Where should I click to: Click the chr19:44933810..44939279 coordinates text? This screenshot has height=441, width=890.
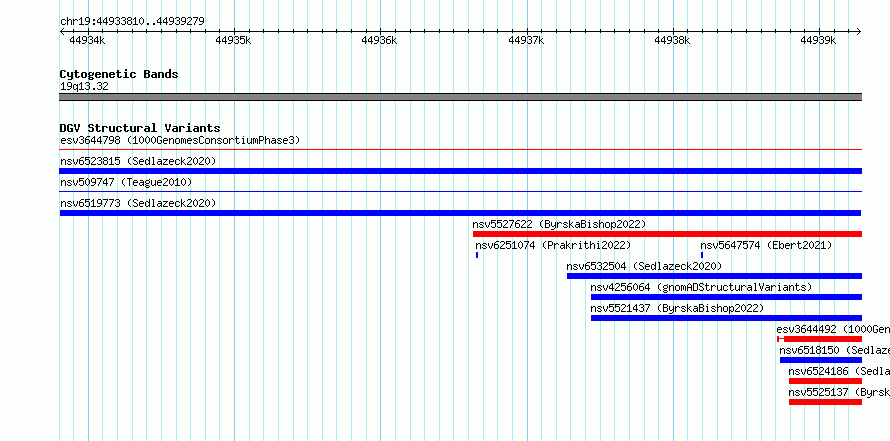click(132, 22)
